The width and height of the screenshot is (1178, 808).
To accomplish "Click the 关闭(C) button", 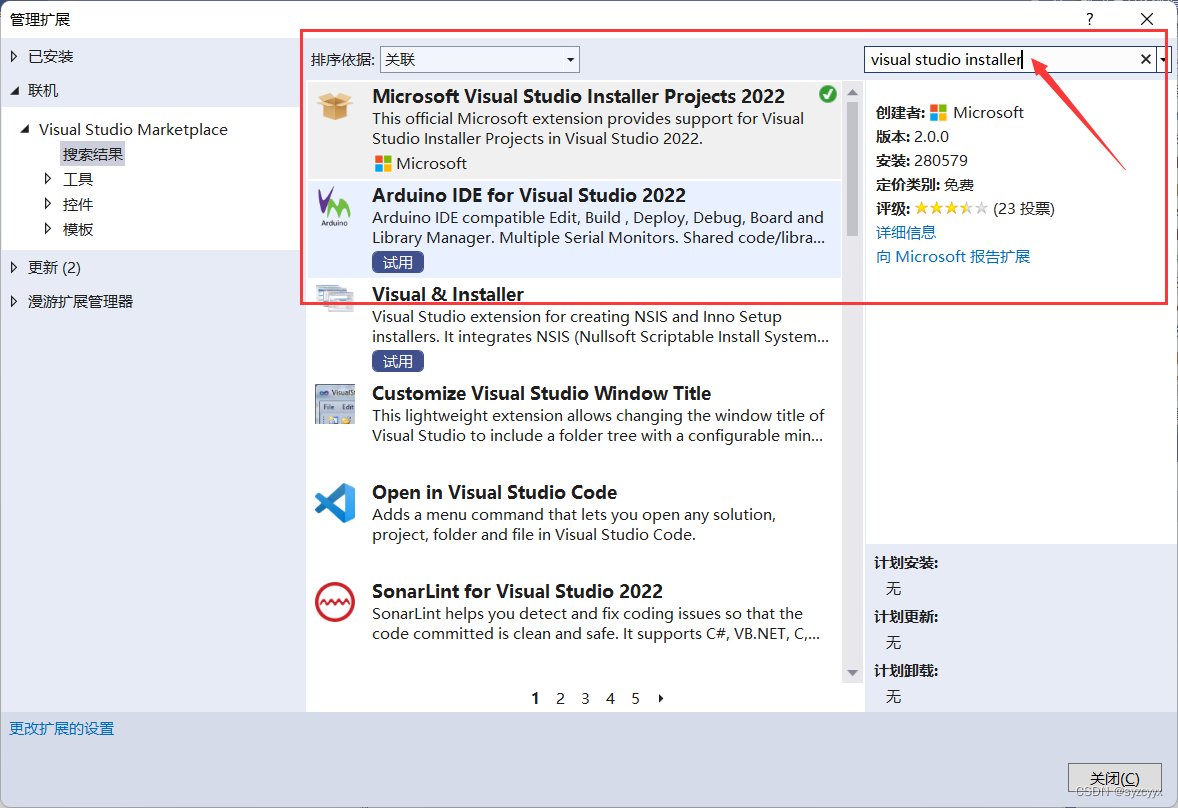I will click(x=1114, y=778).
